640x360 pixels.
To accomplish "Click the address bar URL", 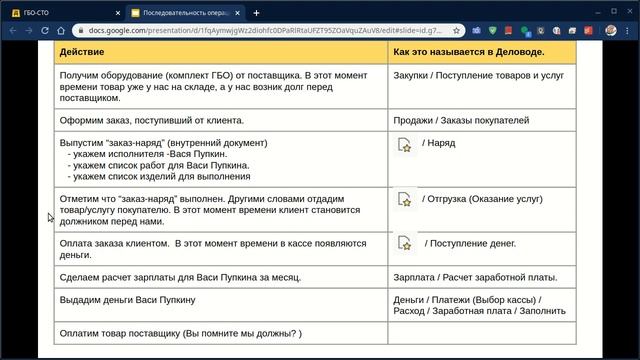I will click(265, 31).
